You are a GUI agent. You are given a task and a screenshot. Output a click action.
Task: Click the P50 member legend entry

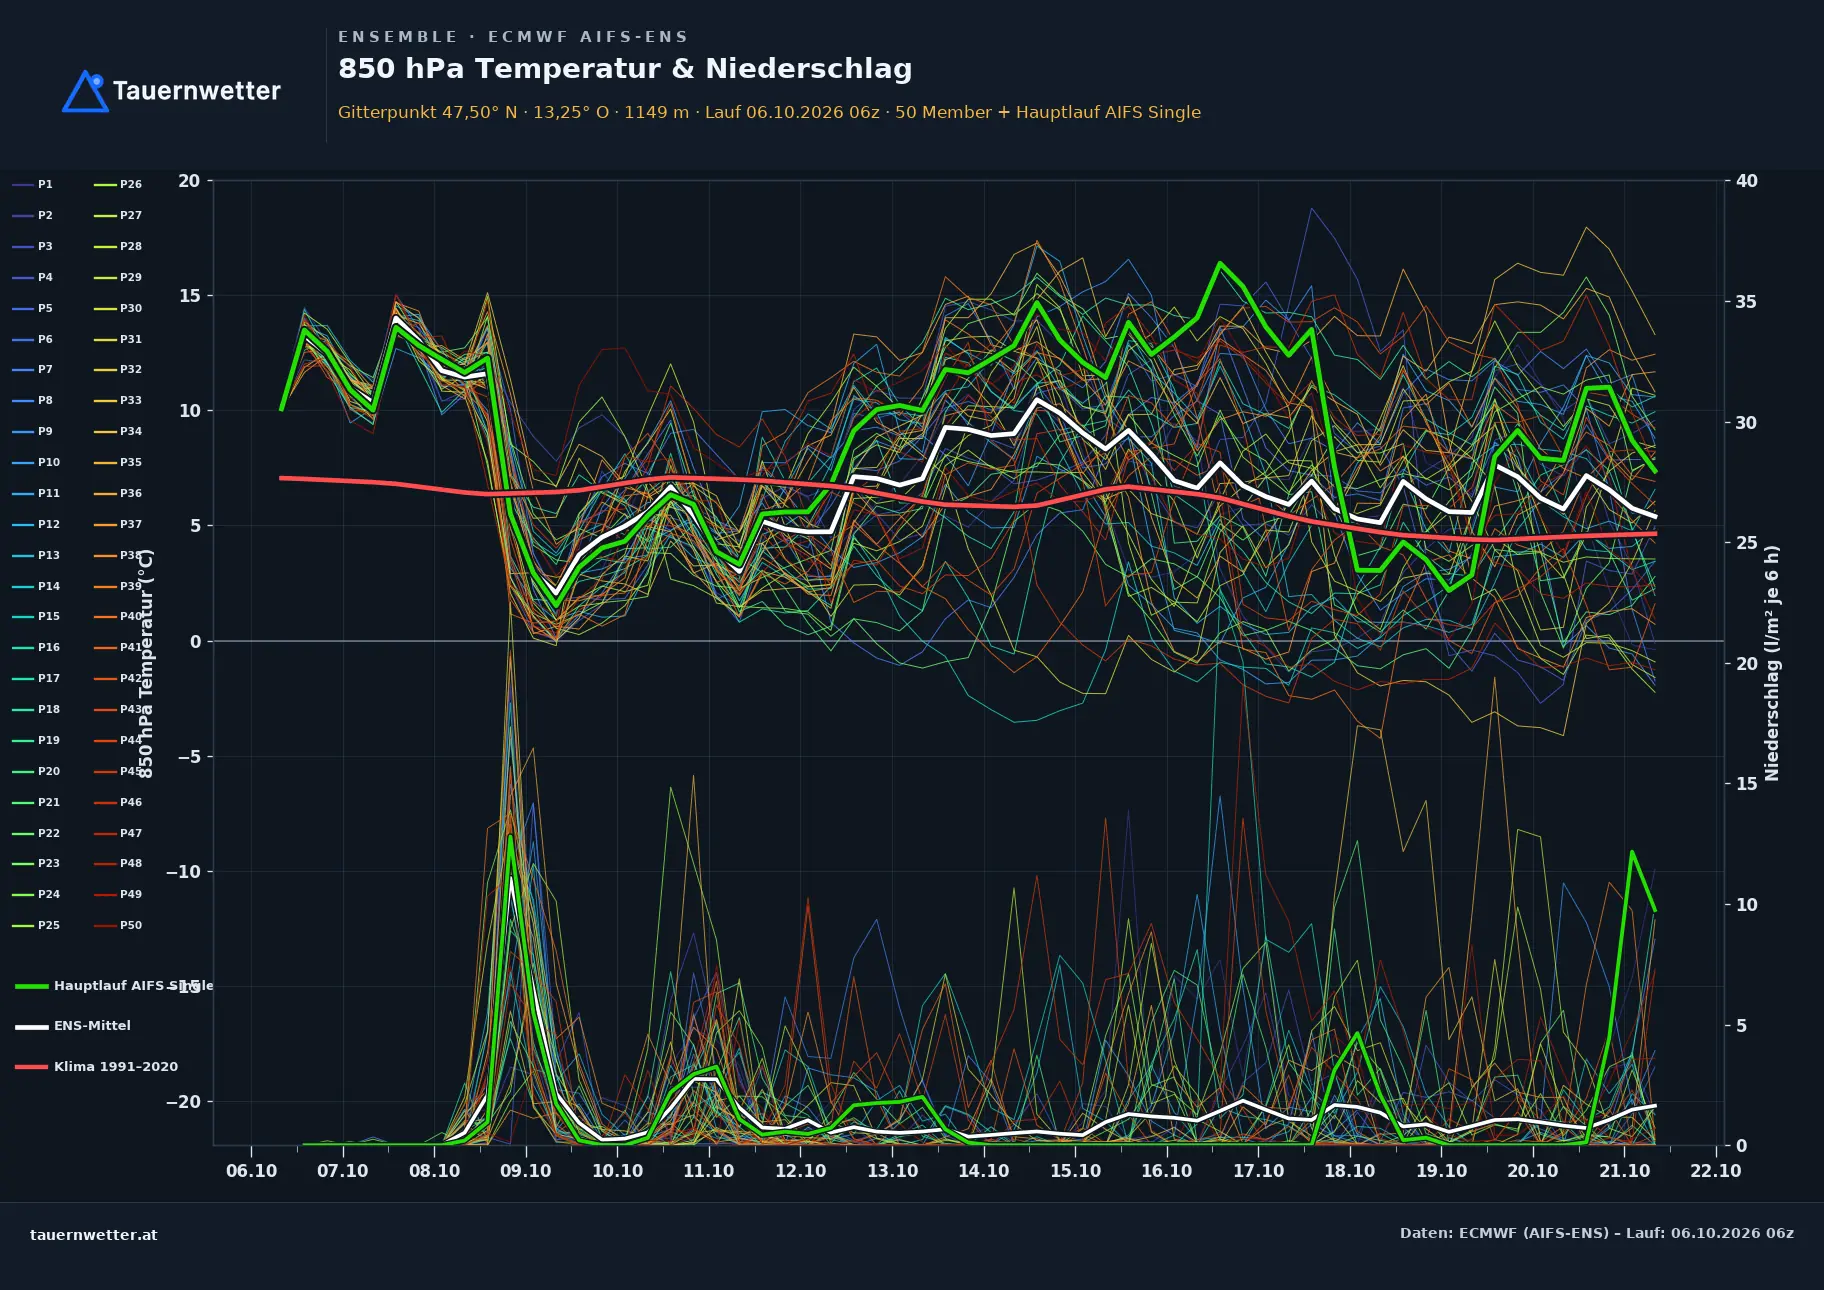coord(118,925)
